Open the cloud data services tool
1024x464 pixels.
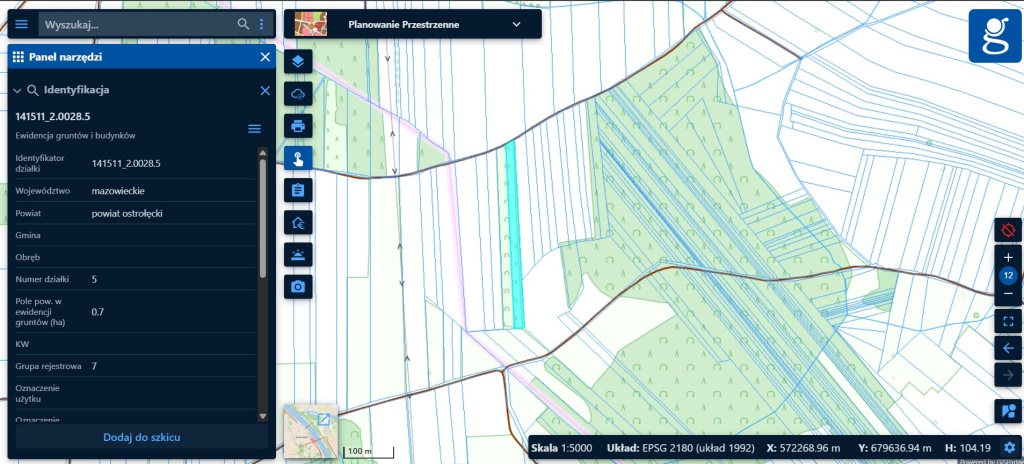(298, 94)
